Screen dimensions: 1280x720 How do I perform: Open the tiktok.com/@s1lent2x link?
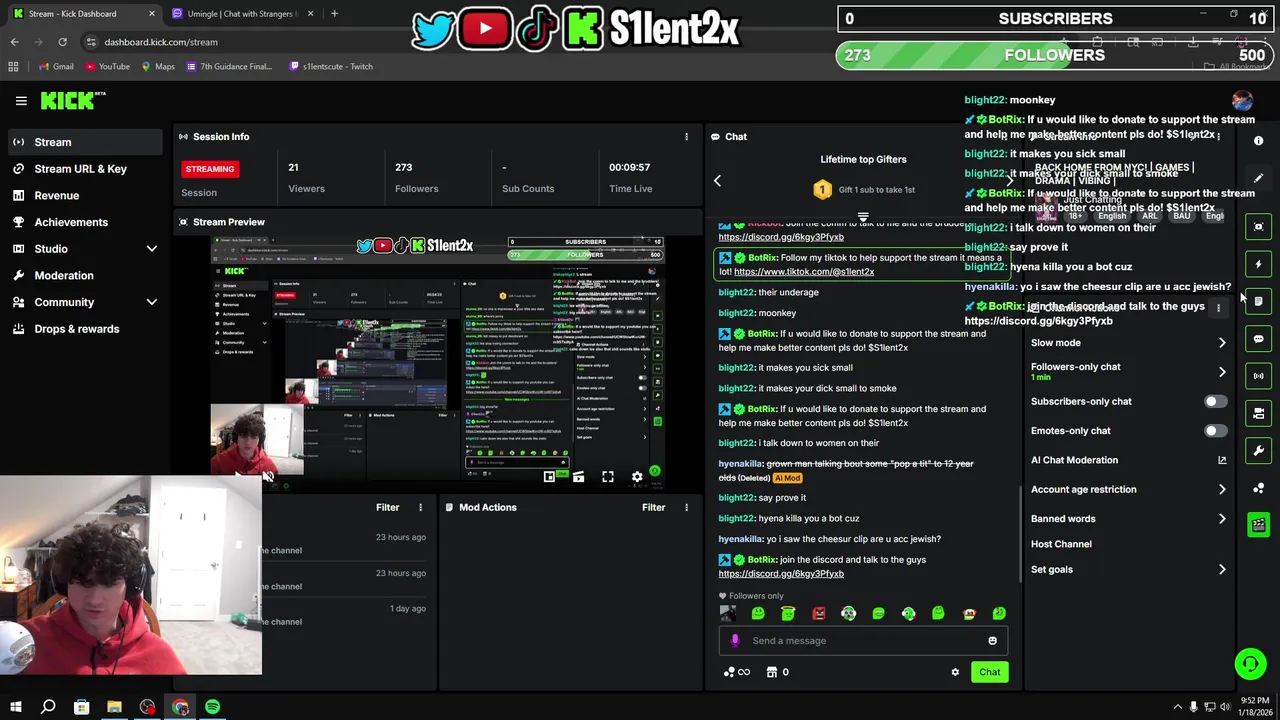tap(804, 272)
